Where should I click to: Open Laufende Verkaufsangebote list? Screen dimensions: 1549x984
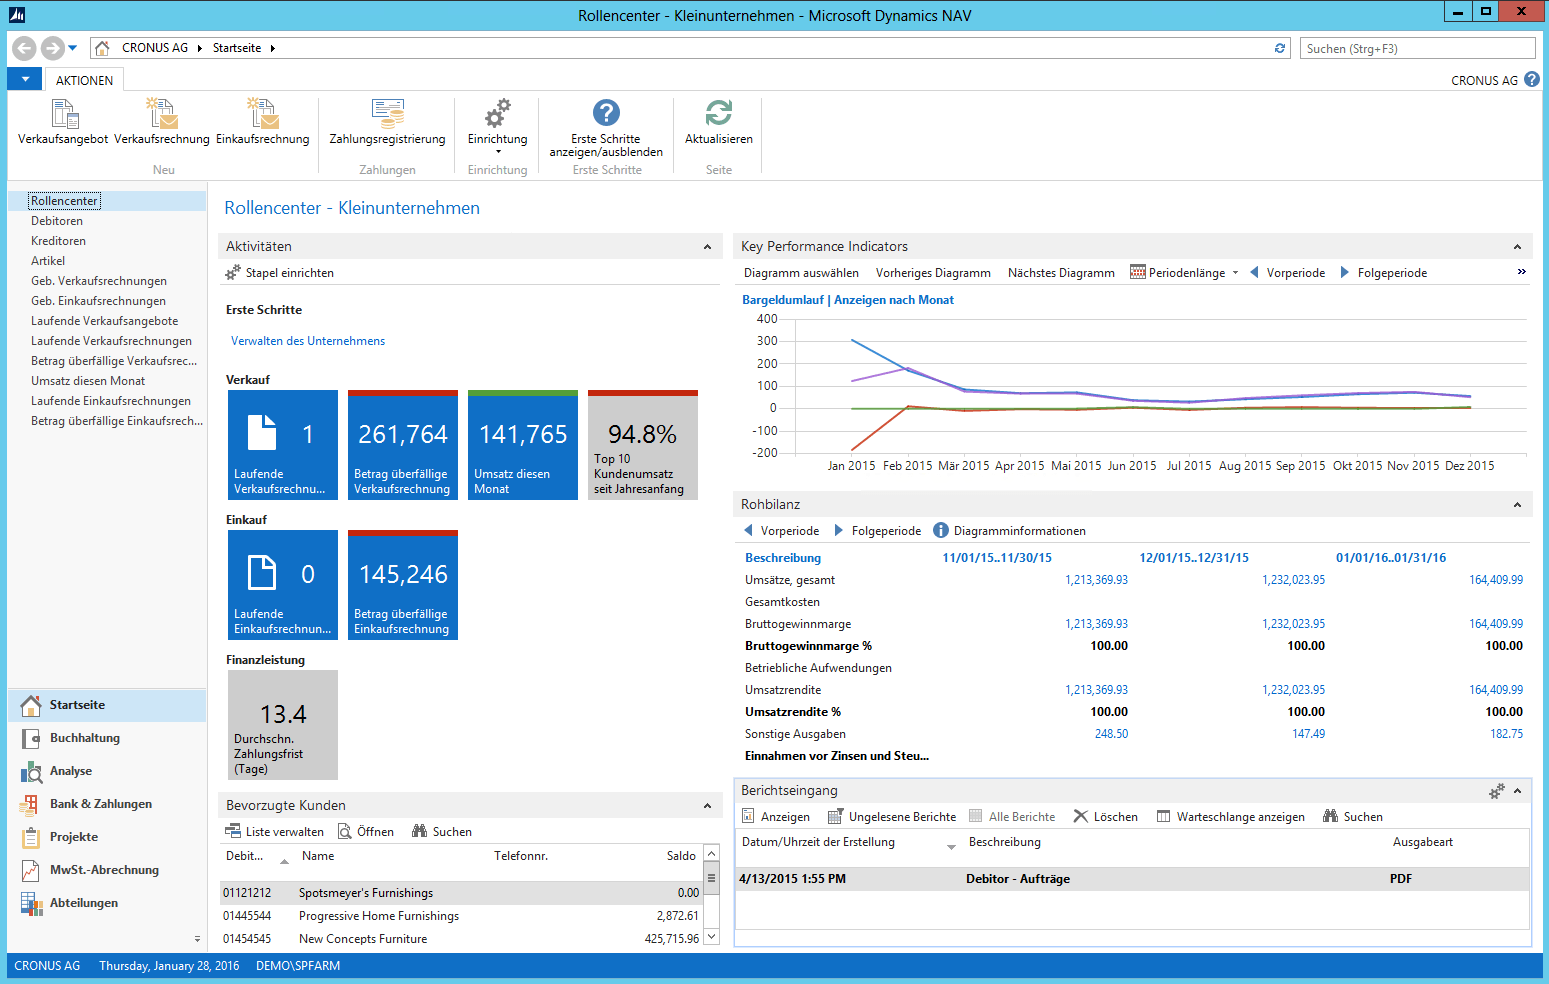[x=105, y=321]
